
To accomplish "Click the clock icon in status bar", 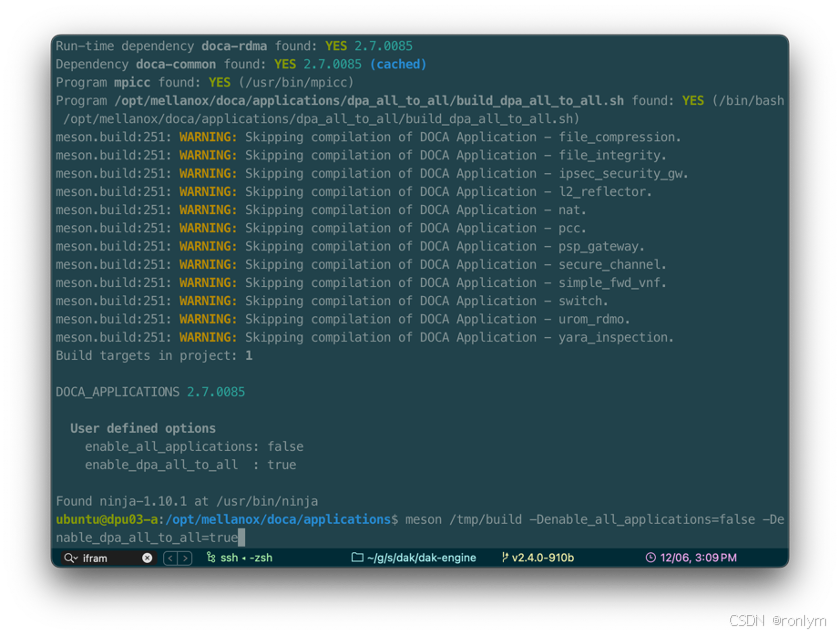I will click(650, 557).
